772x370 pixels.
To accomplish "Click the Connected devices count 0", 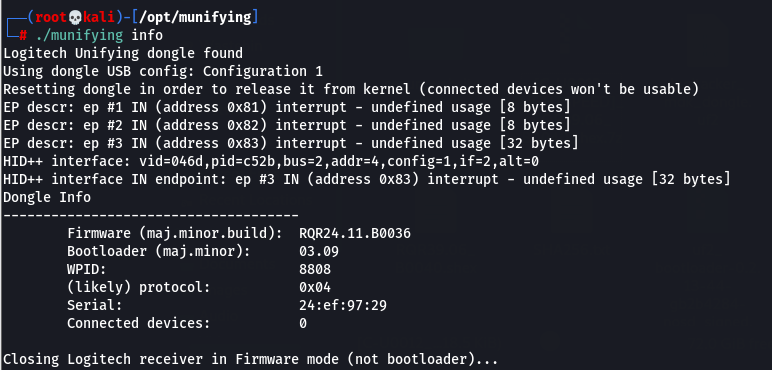I will point(303,323).
